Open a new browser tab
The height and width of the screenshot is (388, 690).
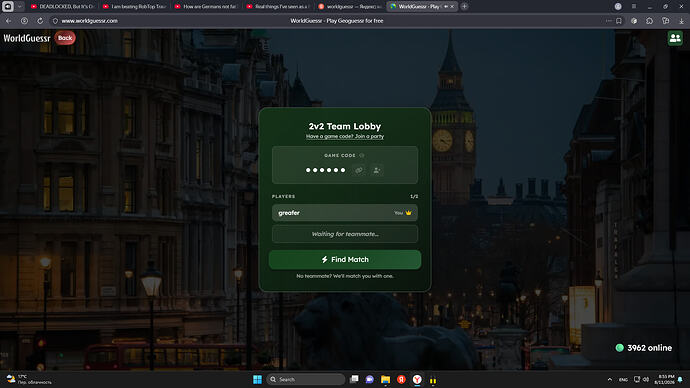(464, 7)
